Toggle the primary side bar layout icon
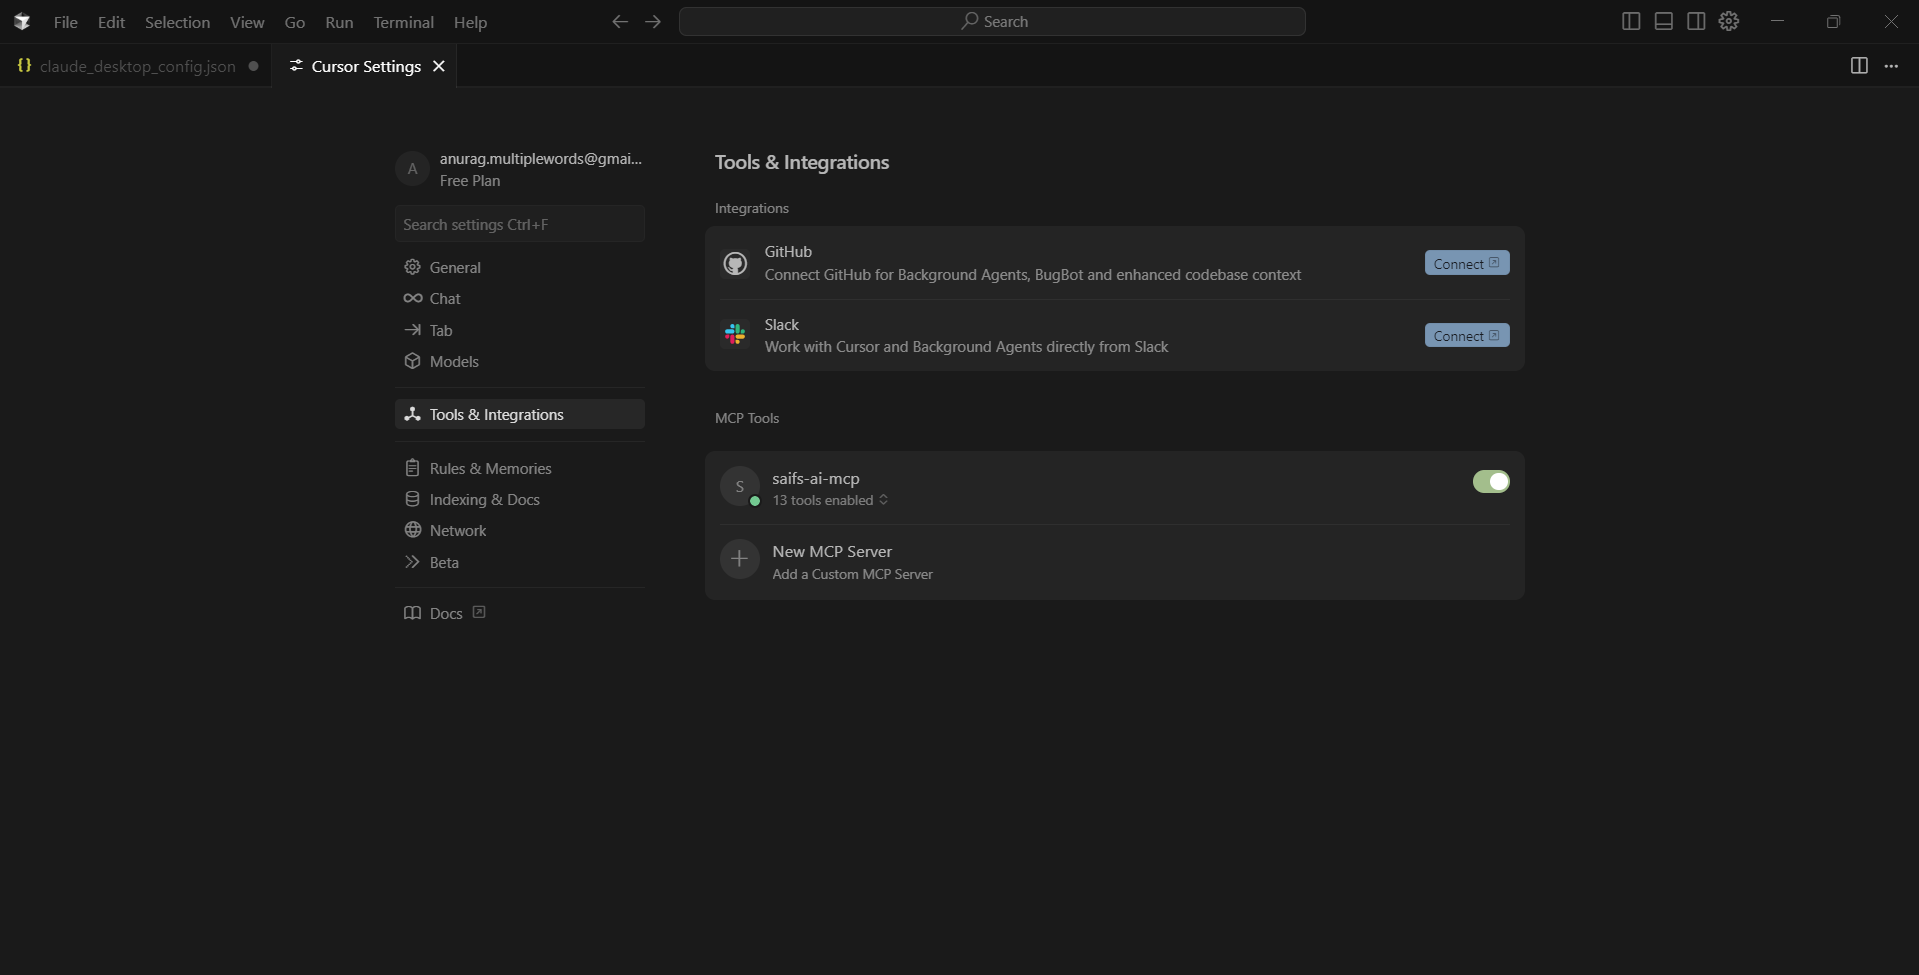The image size is (1919, 975). point(1631,21)
